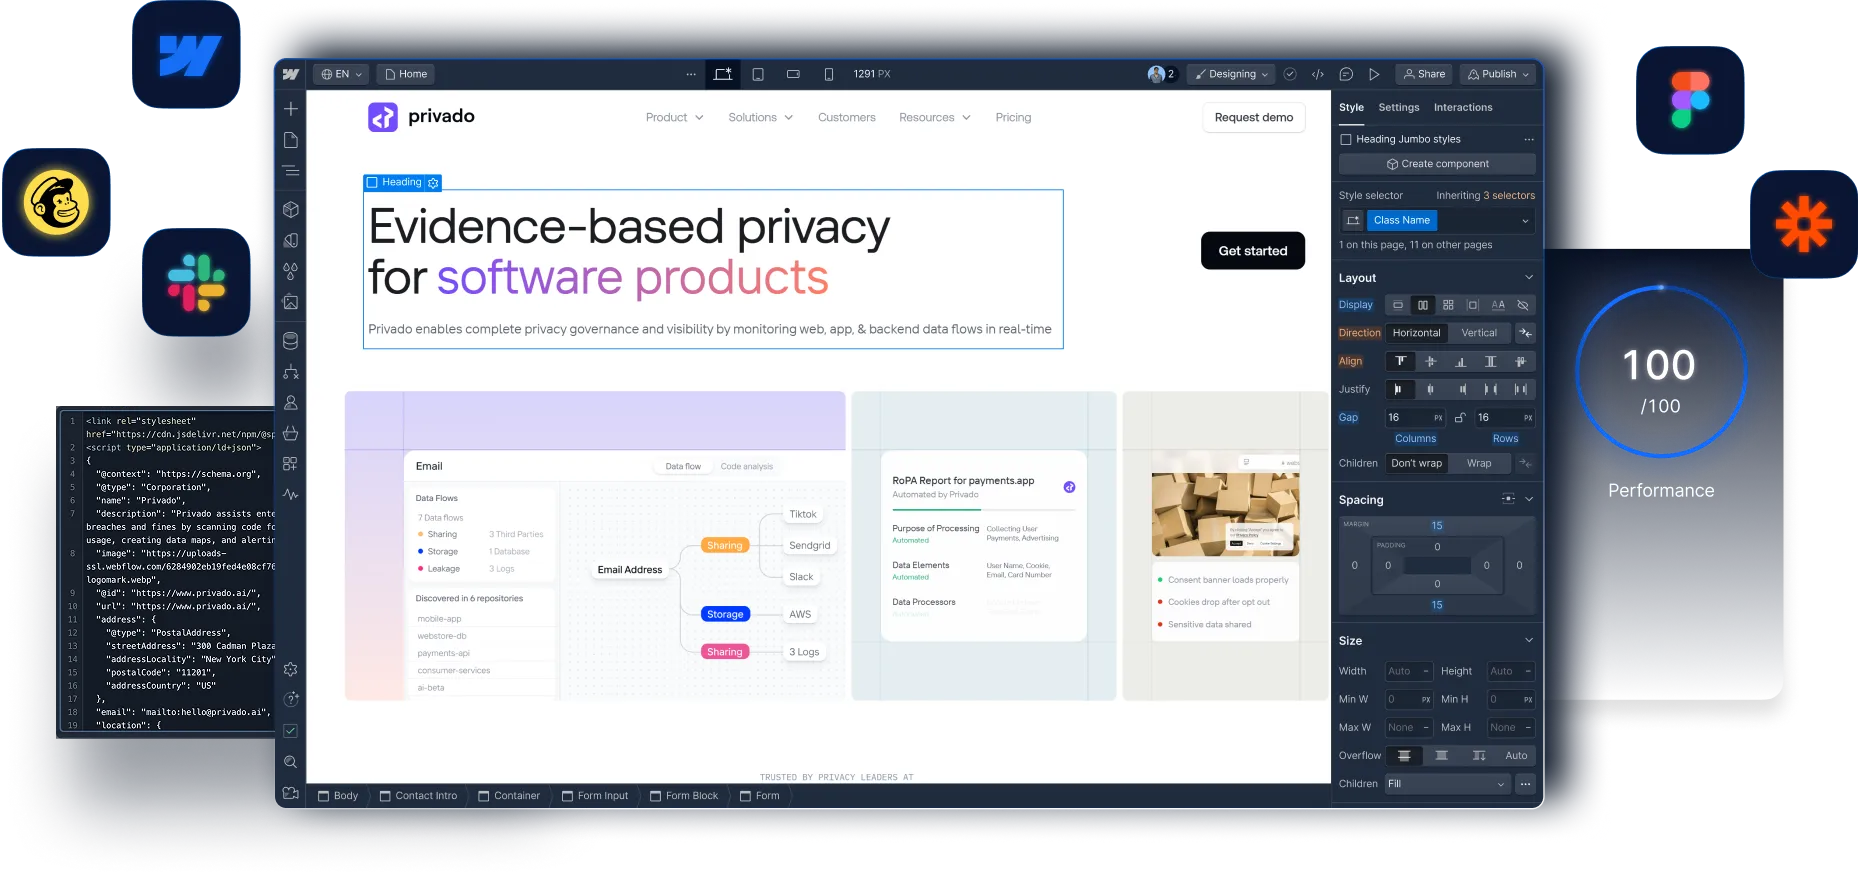Click the Request demo button
The height and width of the screenshot is (879, 1858).
click(x=1253, y=118)
